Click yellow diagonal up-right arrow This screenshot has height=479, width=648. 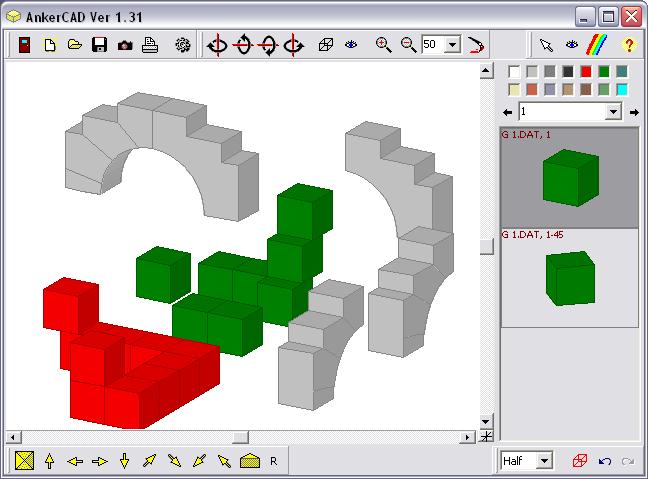tap(149, 461)
